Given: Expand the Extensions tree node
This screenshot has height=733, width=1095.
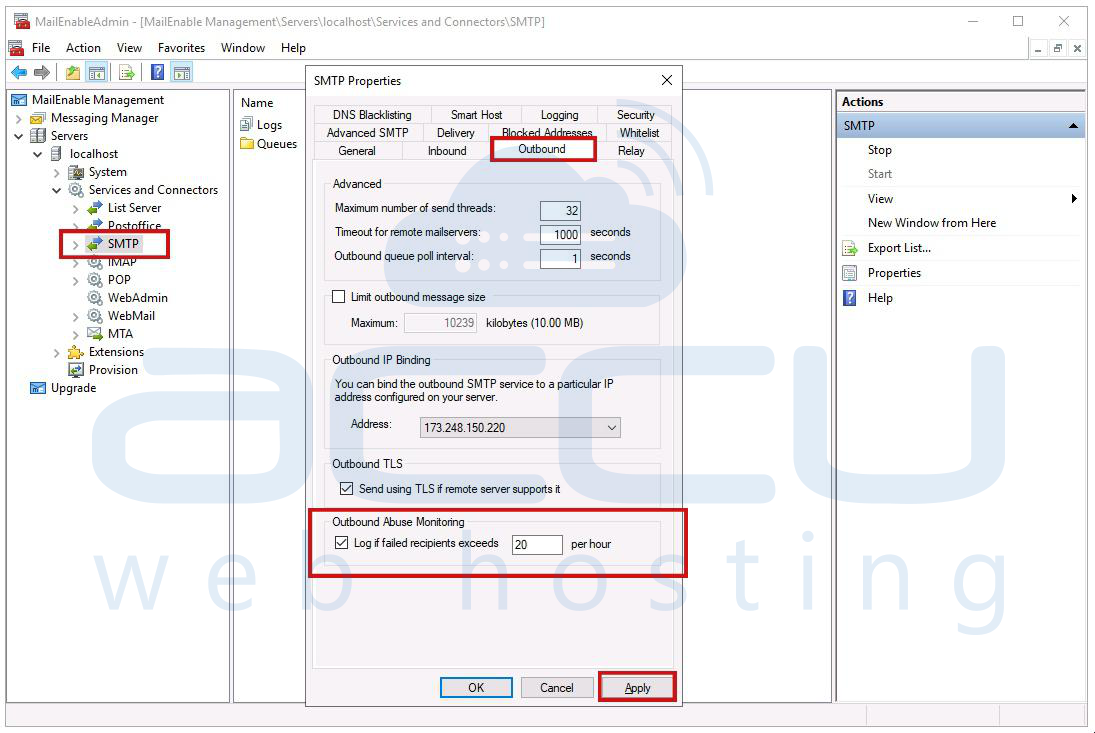Looking at the screenshot, I should tap(57, 353).
